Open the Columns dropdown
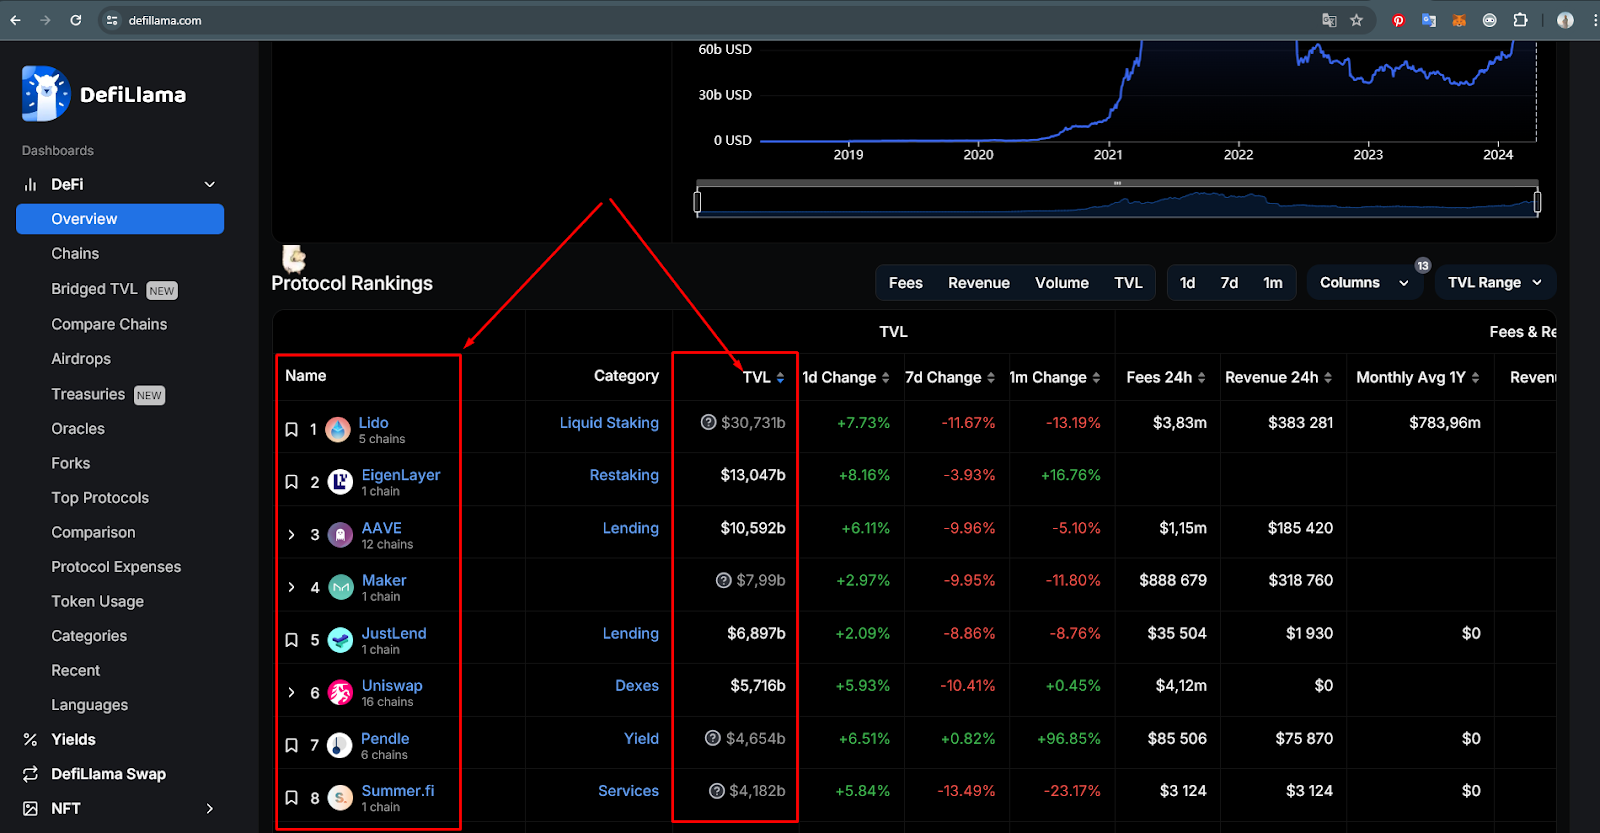The width and height of the screenshot is (1600, 833). pyautogui.click(x=1364, y=283)
